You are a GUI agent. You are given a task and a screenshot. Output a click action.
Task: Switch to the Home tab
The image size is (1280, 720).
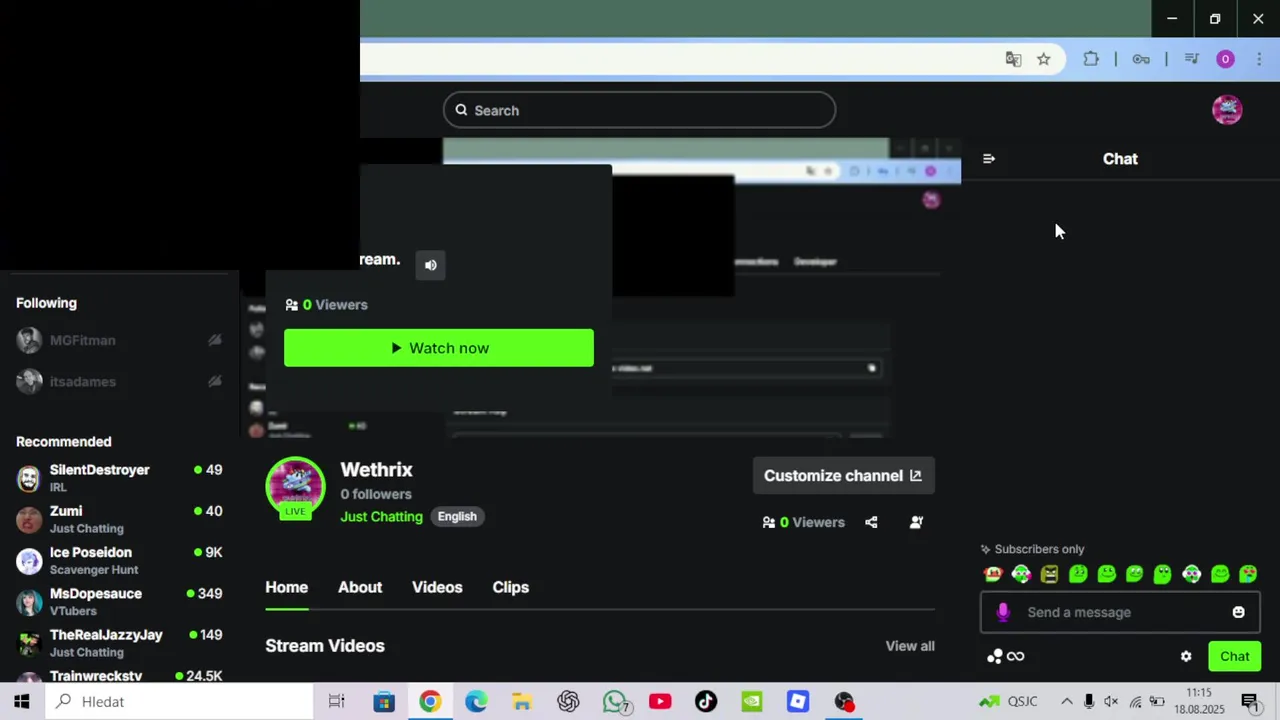pos(286,588)
